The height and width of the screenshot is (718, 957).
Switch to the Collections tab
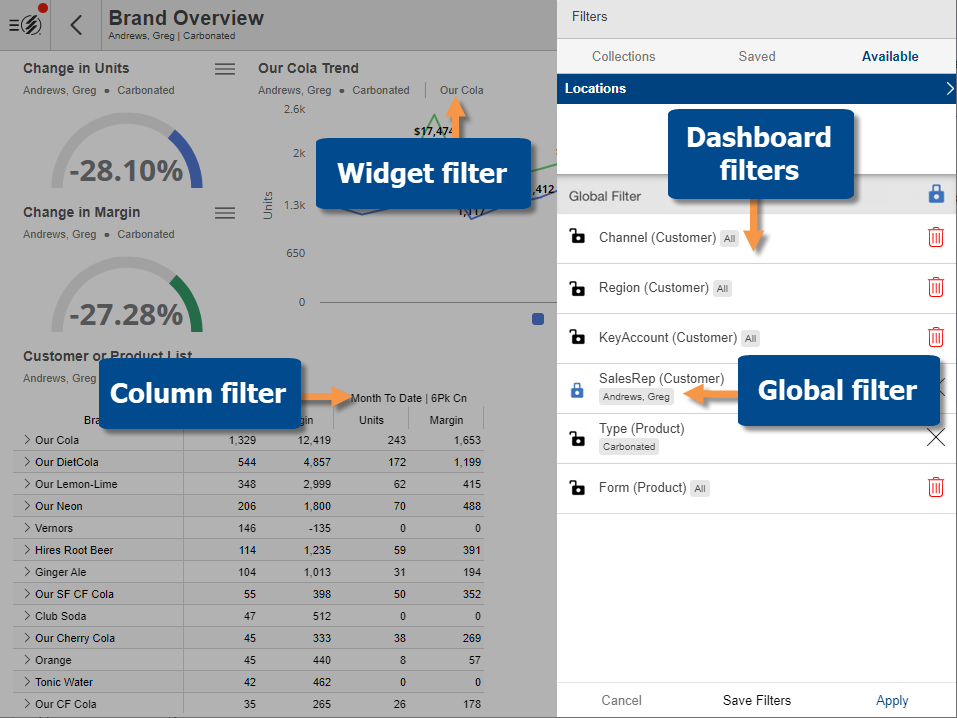pyautogui.click(x=623, y=57)
